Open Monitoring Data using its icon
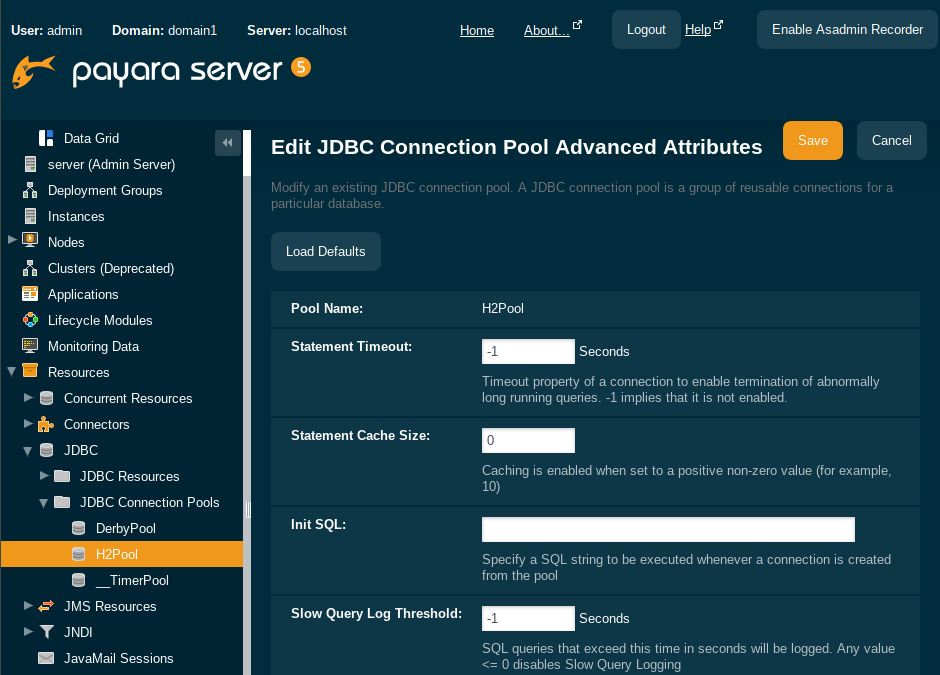 [x=28, y=346]
